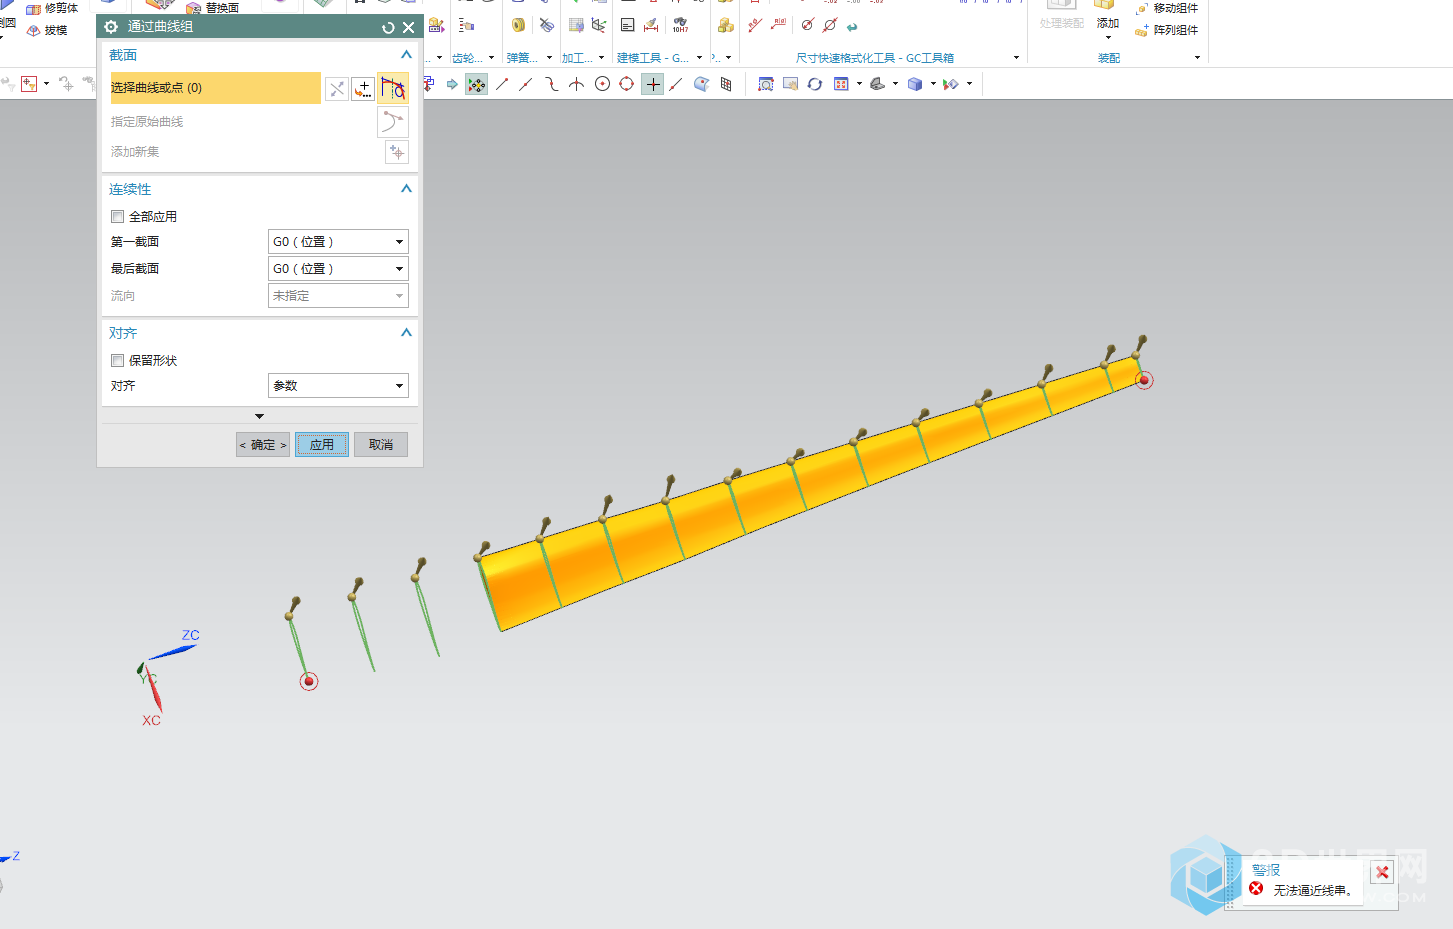1453x929 pixels.
Task: Click the 应用 button
Action: (322, 445)
